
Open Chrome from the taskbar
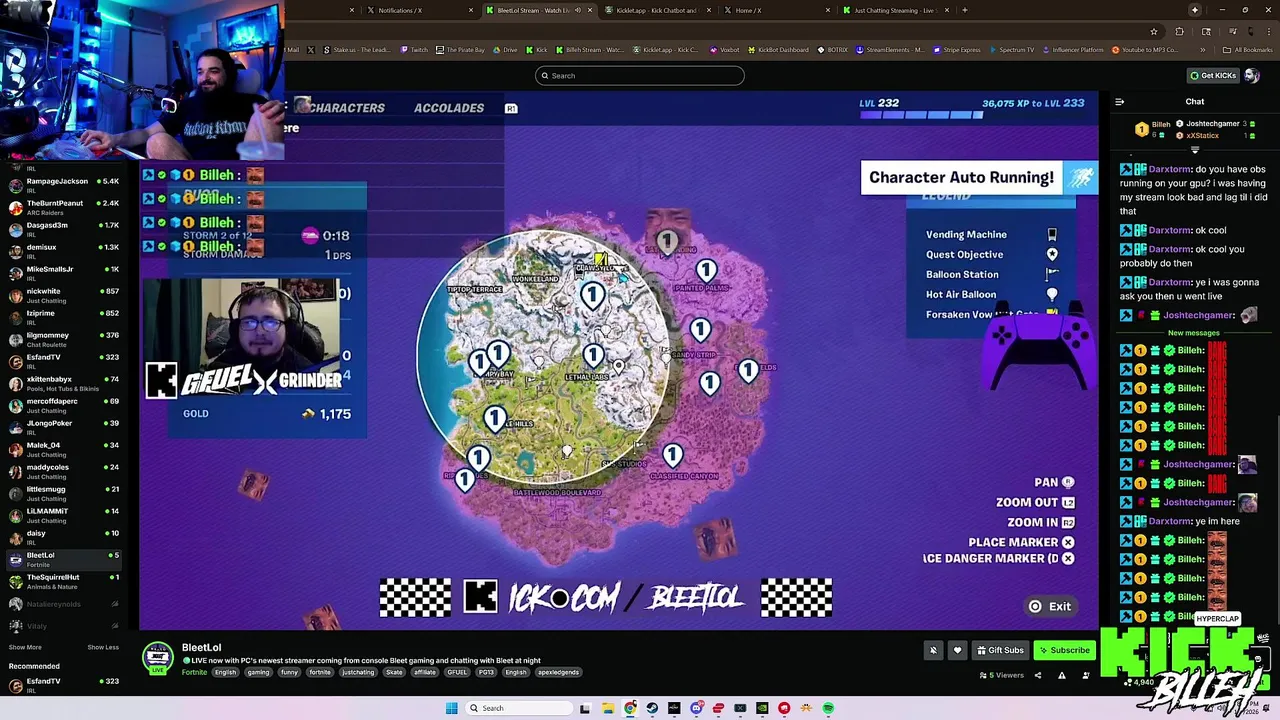click(630, 708)
